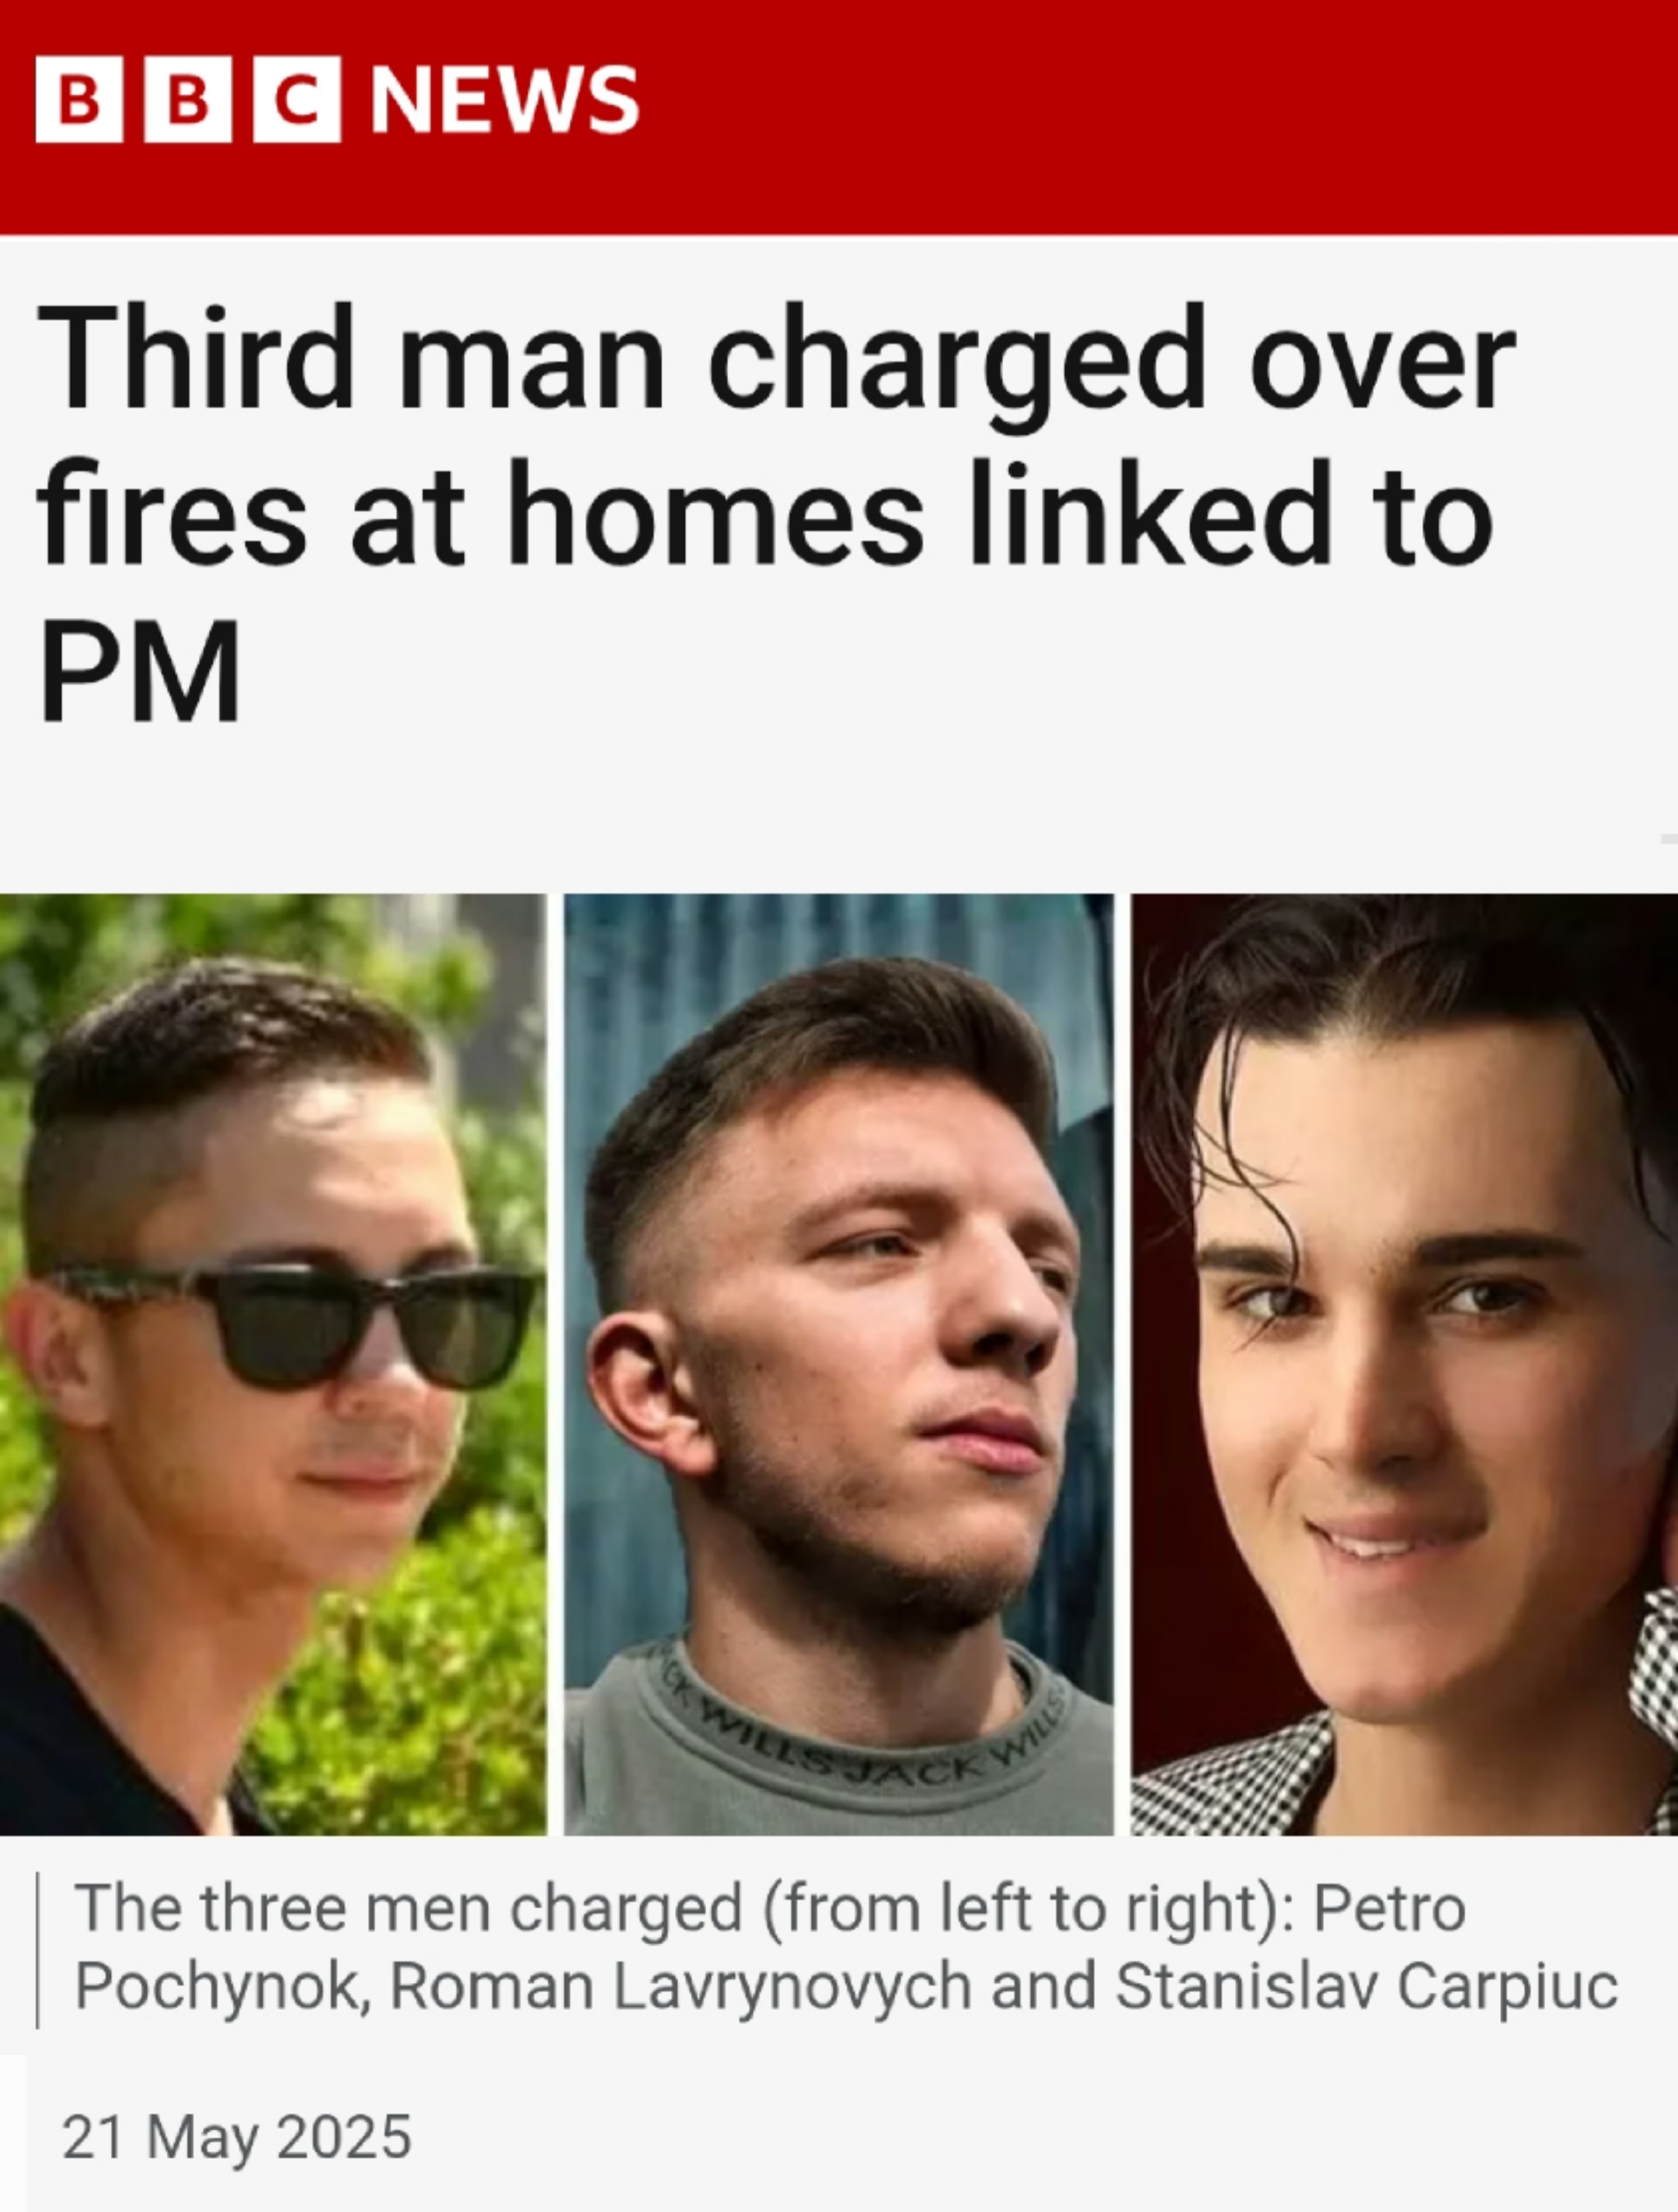Select the caption text "The three men charged"
Screen dimensions: 1678x2212
[x=408, y=1908]
